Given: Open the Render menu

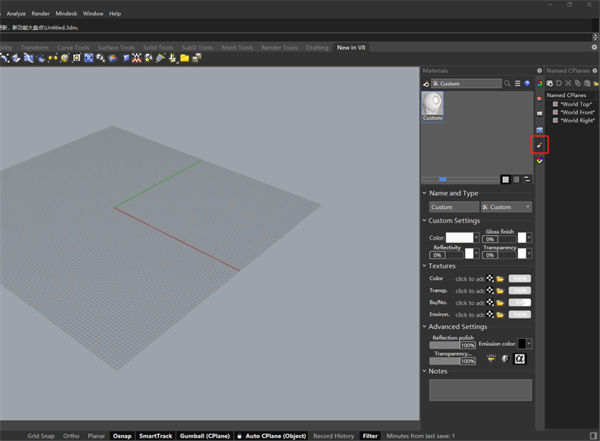Looking at the screenshot, I should [x=41, y=13].
